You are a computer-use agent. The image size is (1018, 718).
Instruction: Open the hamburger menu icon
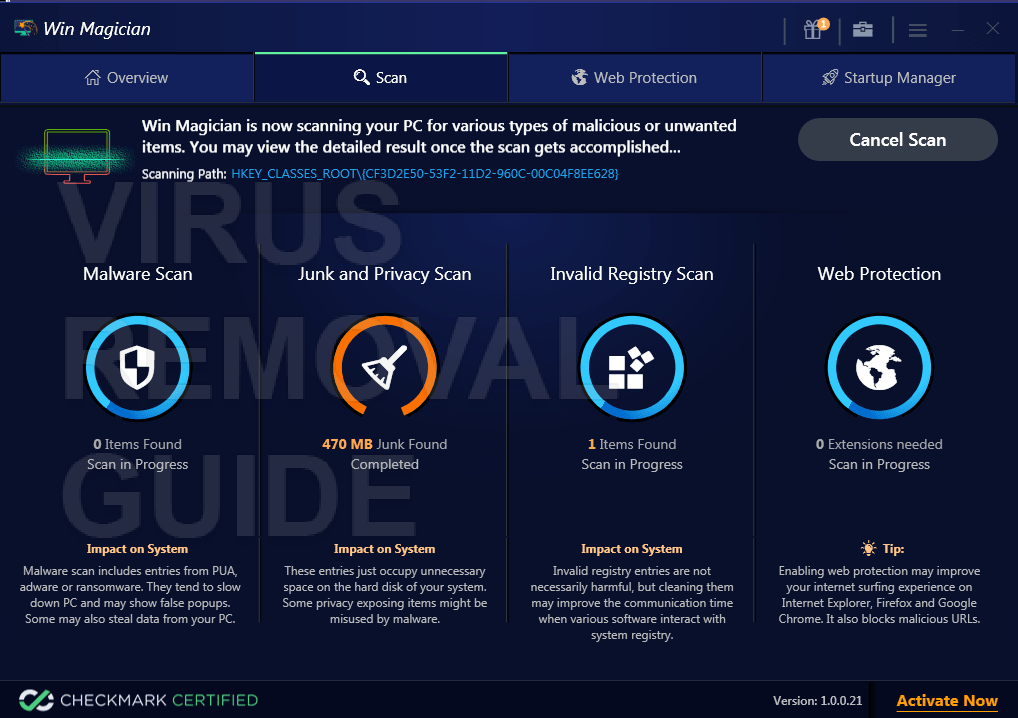[917, 30]
